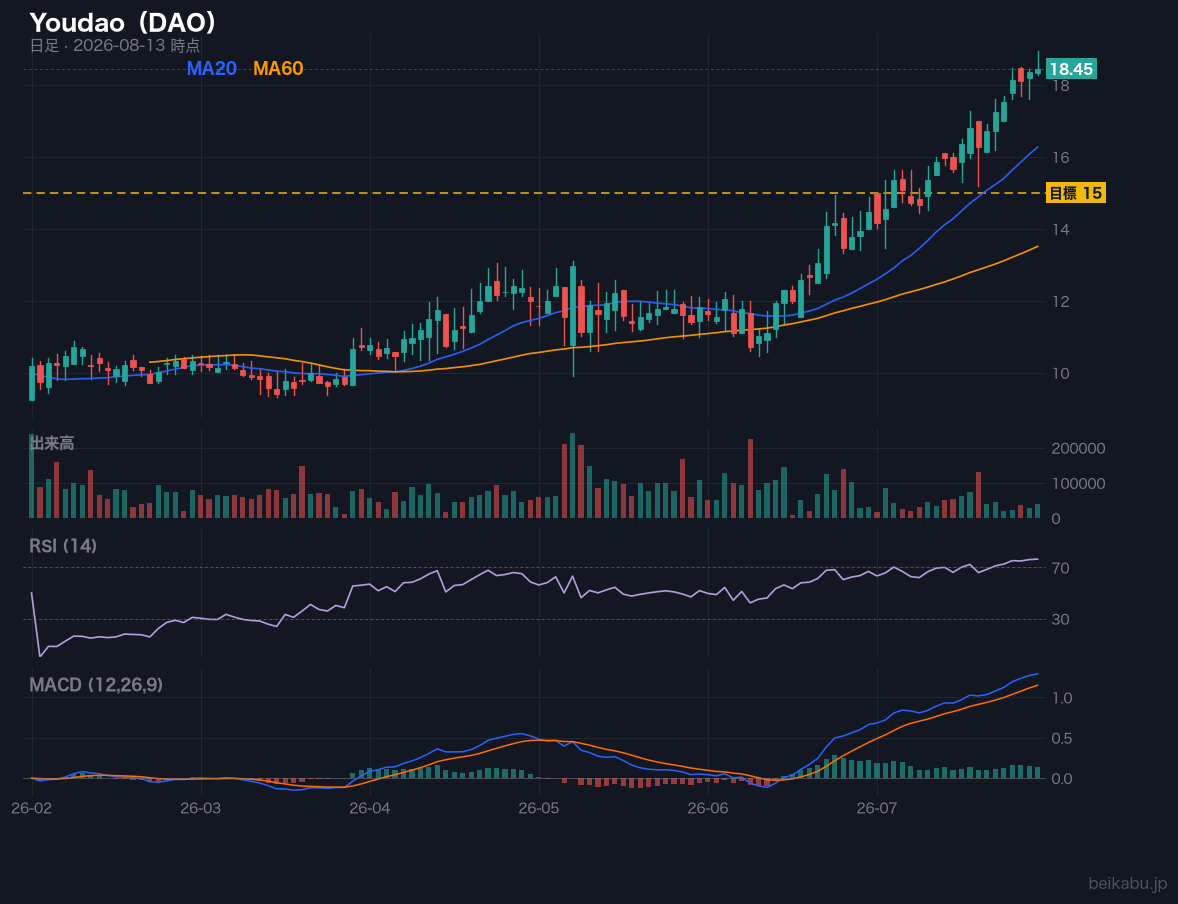Click the MACD axis value 0.5
1178x904 pixels.
click(1062, 739)
